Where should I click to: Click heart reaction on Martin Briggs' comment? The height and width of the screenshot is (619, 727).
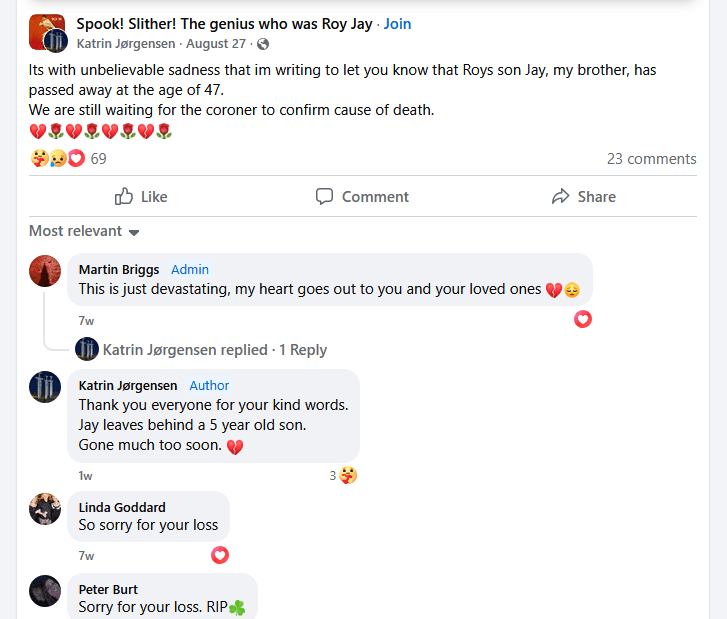point(583,319)
